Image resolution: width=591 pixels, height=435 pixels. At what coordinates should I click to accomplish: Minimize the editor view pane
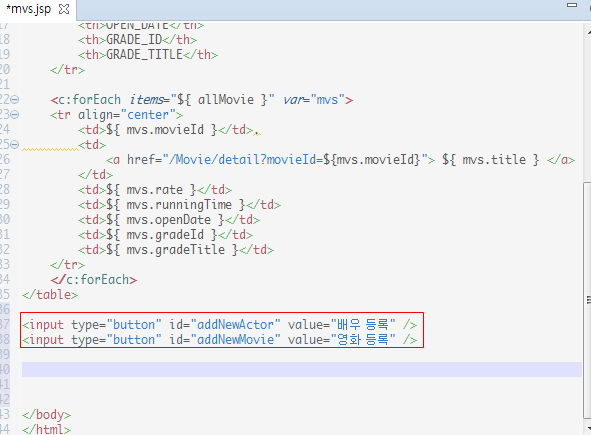pos(572,5)
